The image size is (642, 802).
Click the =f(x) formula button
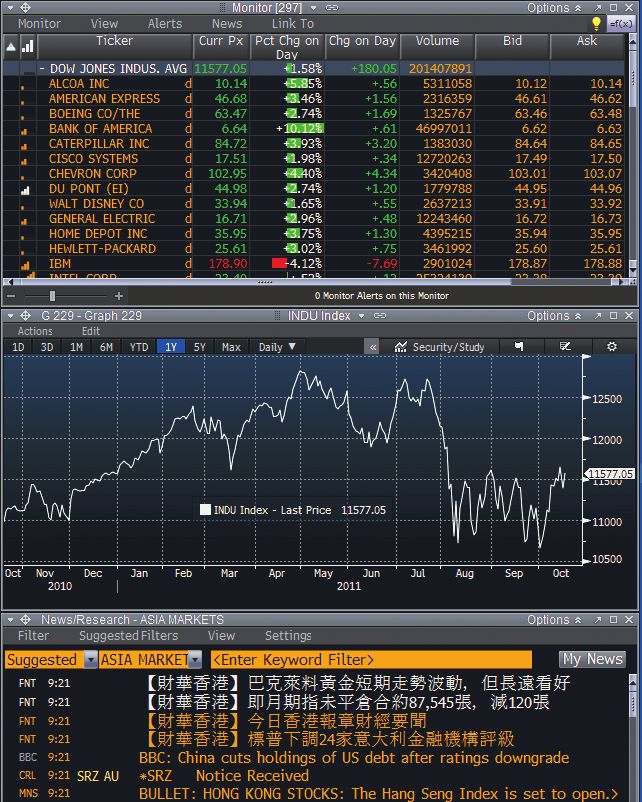point(621,24)
